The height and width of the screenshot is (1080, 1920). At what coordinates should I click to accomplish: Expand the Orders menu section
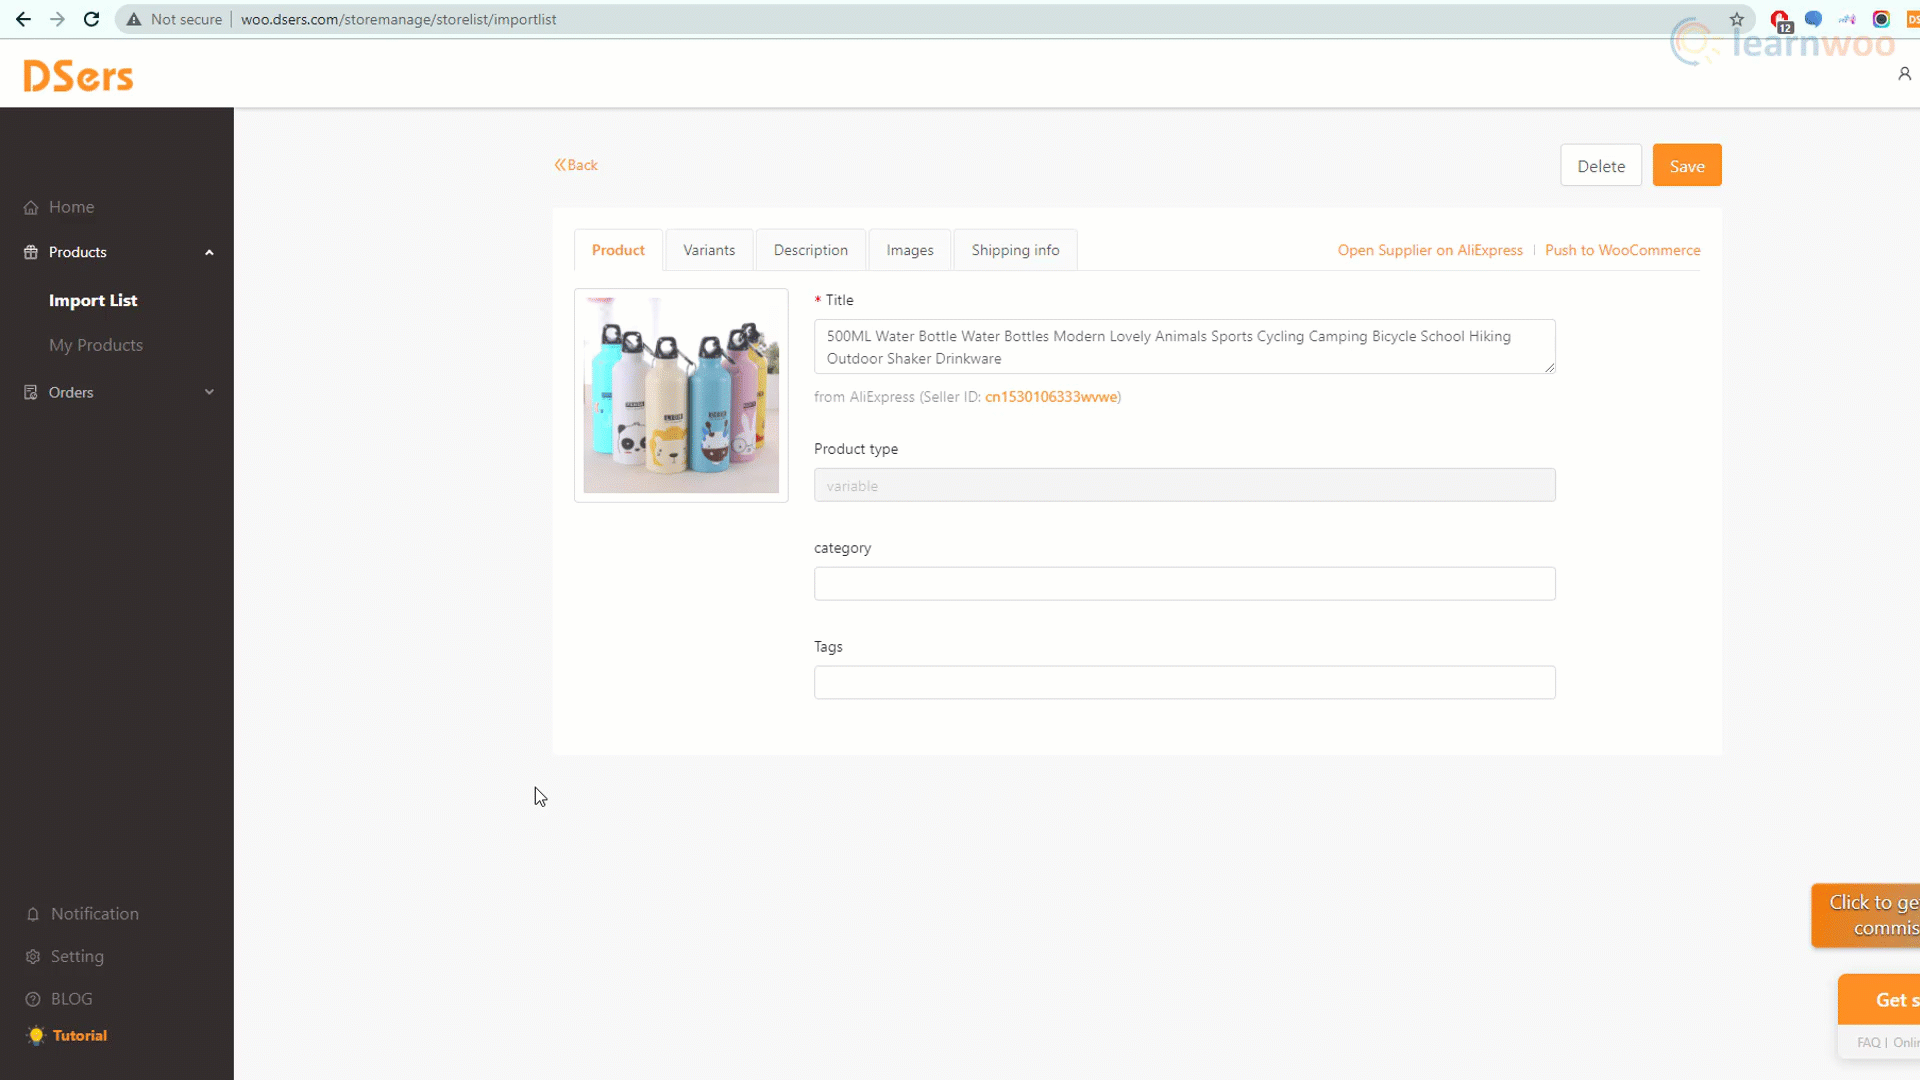coord(209,392)
